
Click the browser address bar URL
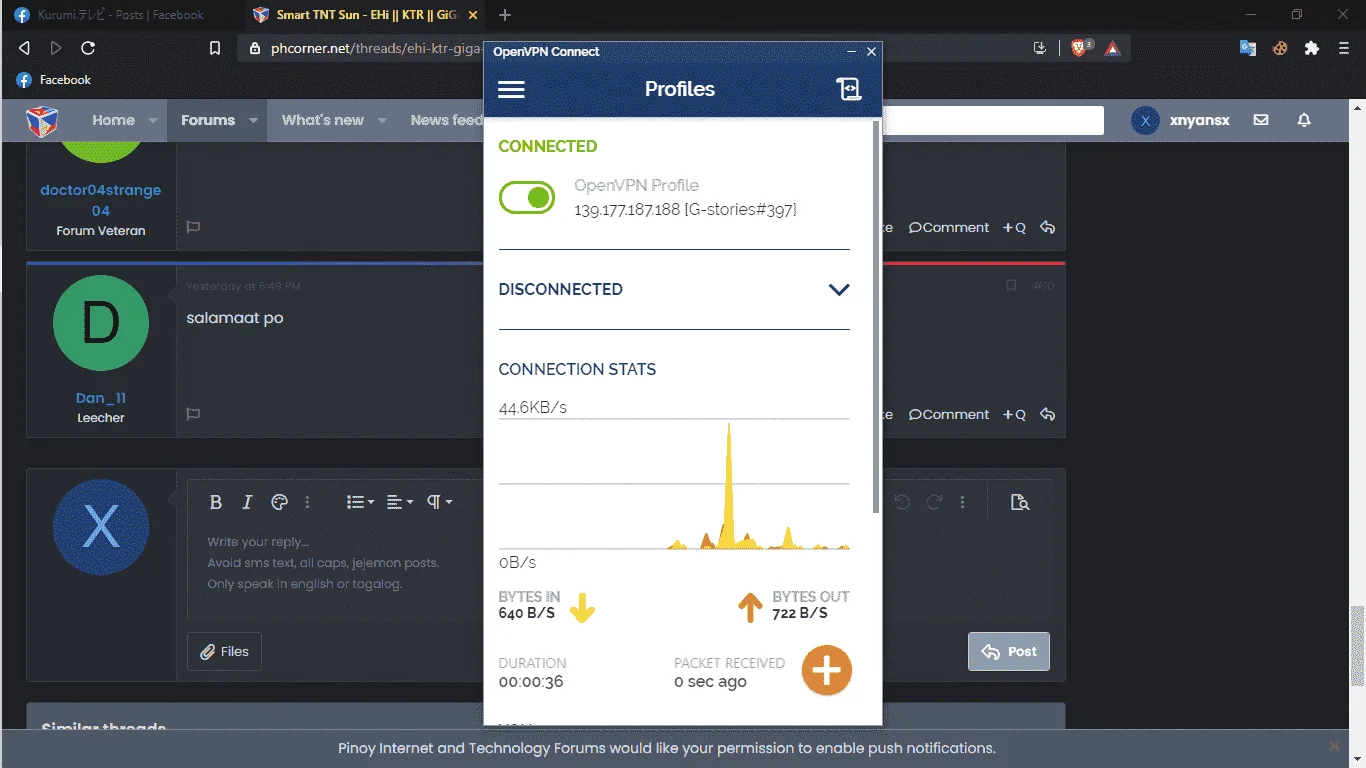376,48
